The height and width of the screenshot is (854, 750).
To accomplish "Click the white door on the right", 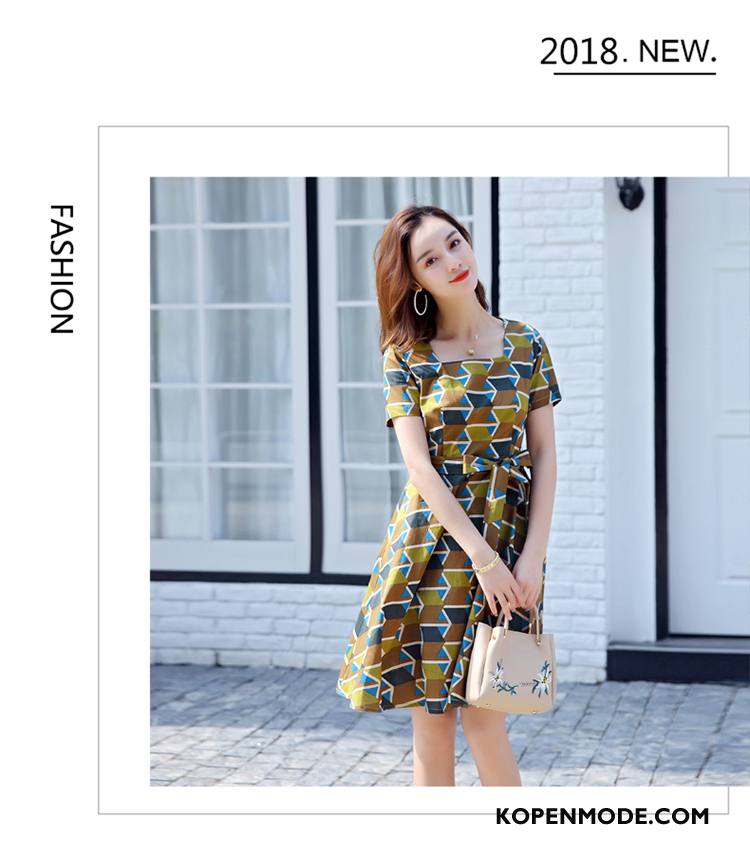I will 708,406.
